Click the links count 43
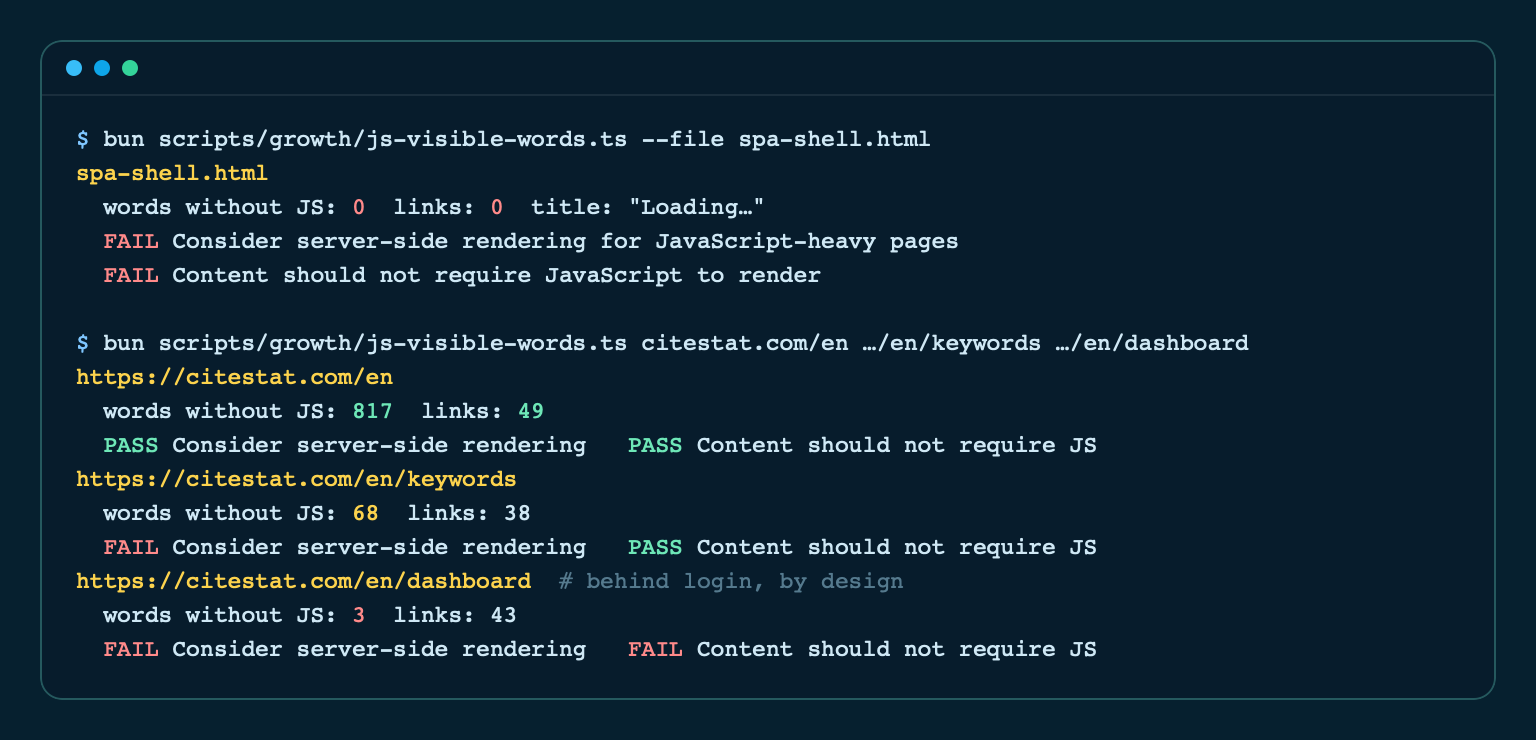Screen dimensions: 1536x740 [x=503, y=615]
